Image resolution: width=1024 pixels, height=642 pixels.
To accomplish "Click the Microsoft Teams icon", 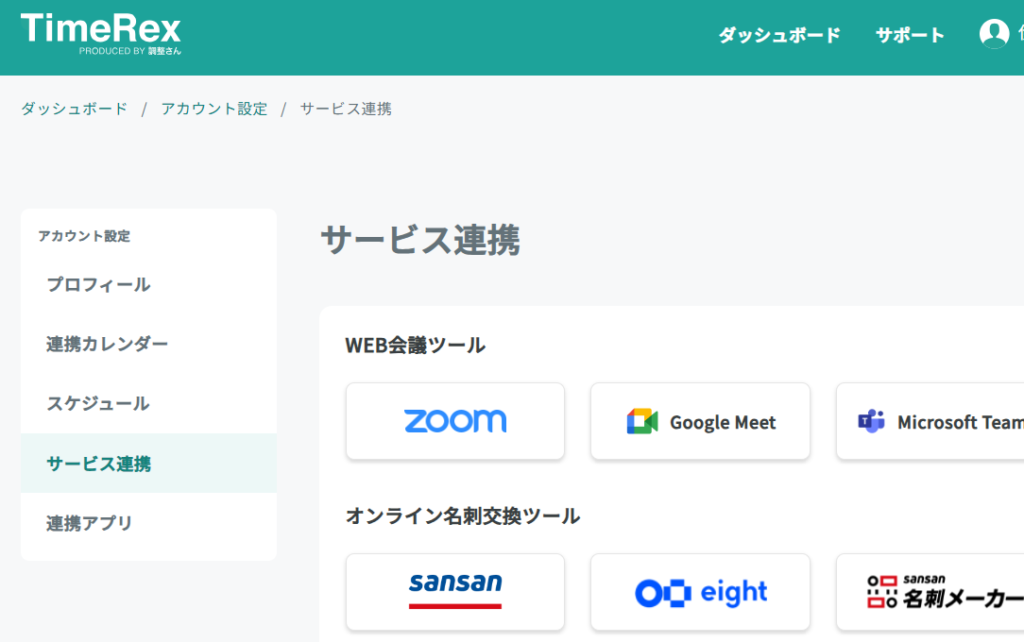I will coord(871,421).
